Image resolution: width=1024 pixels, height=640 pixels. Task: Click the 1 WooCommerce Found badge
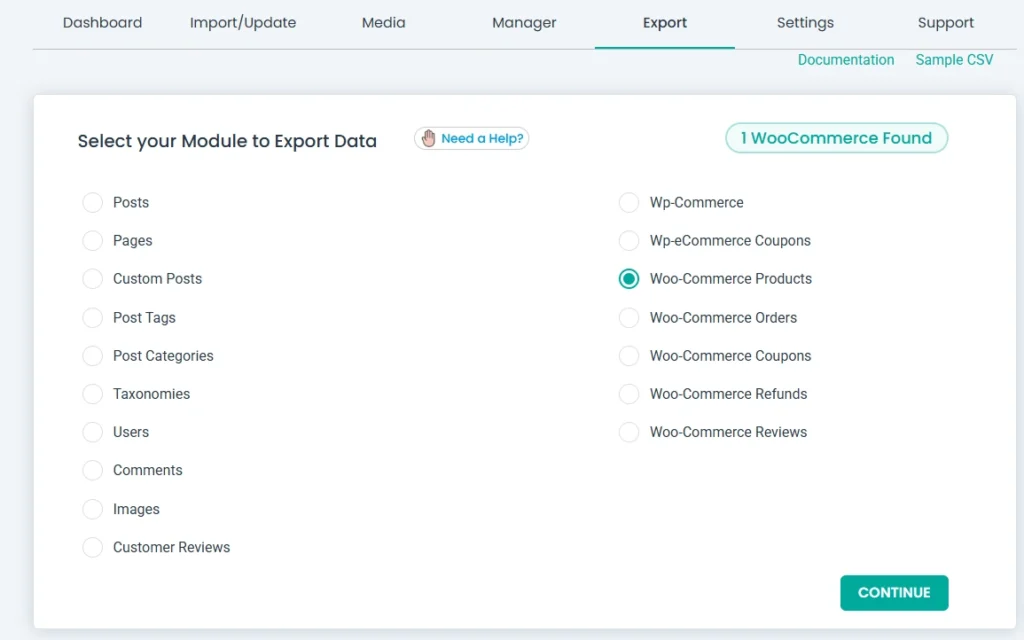point(836,139)
